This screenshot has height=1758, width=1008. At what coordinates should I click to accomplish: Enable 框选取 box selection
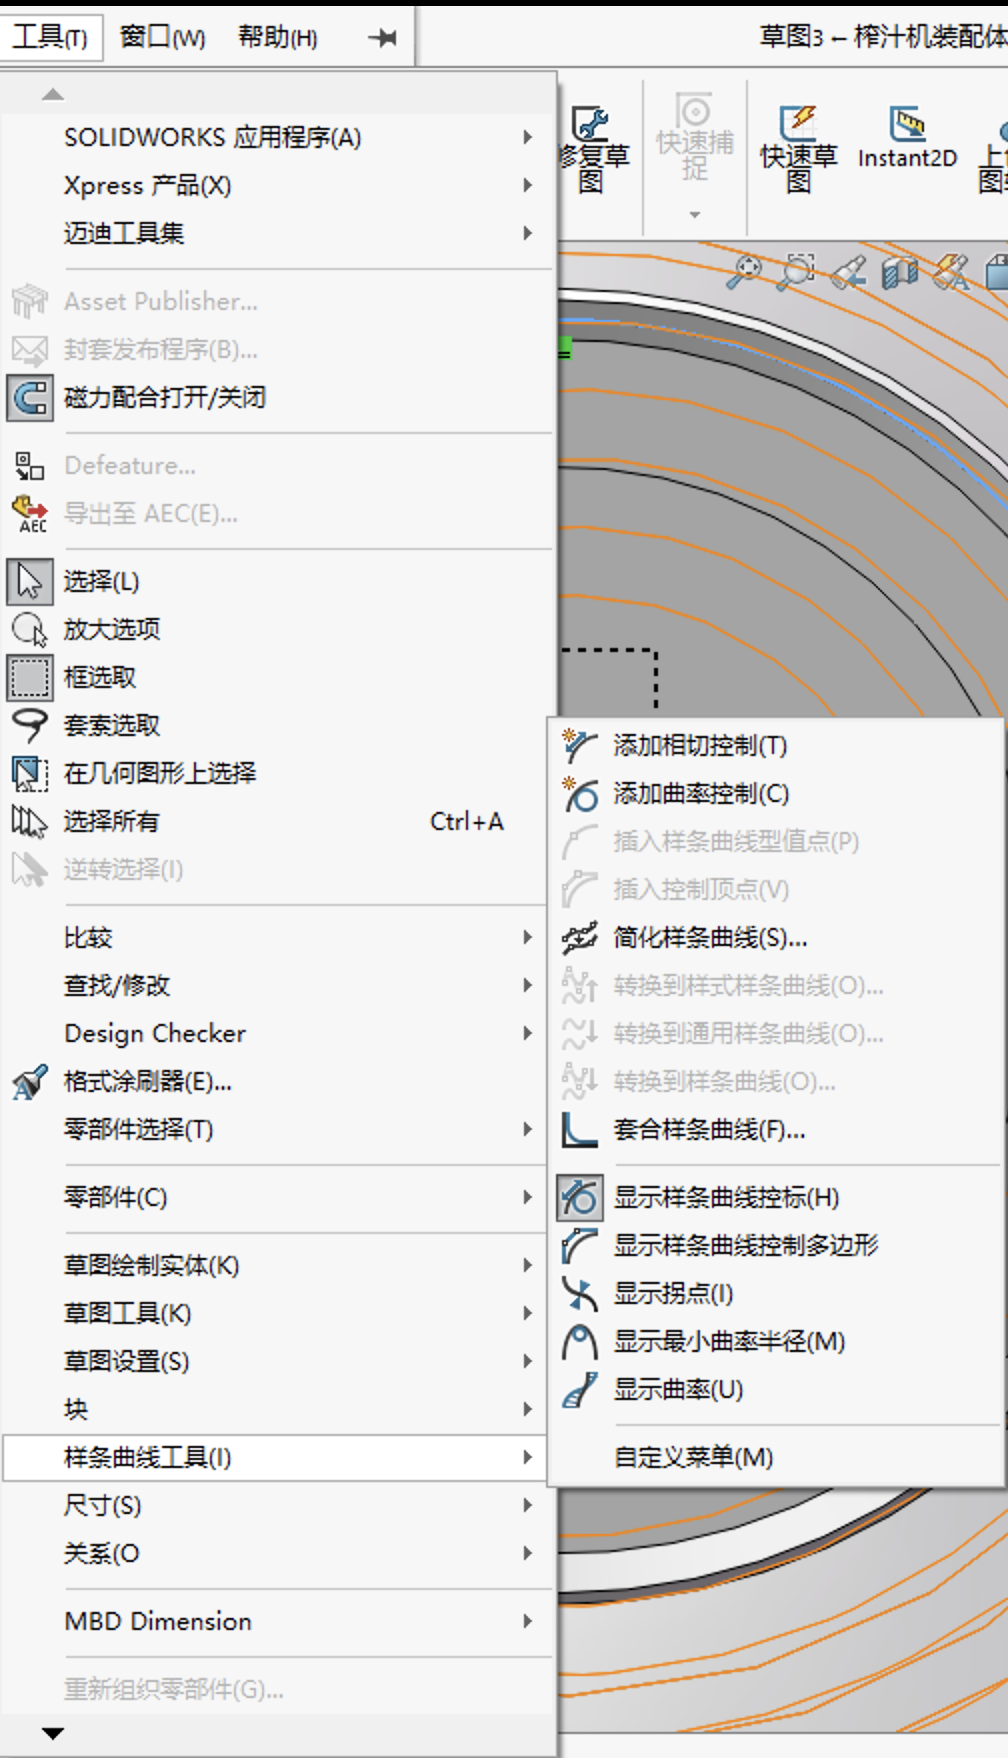click(x=278, y=677)
